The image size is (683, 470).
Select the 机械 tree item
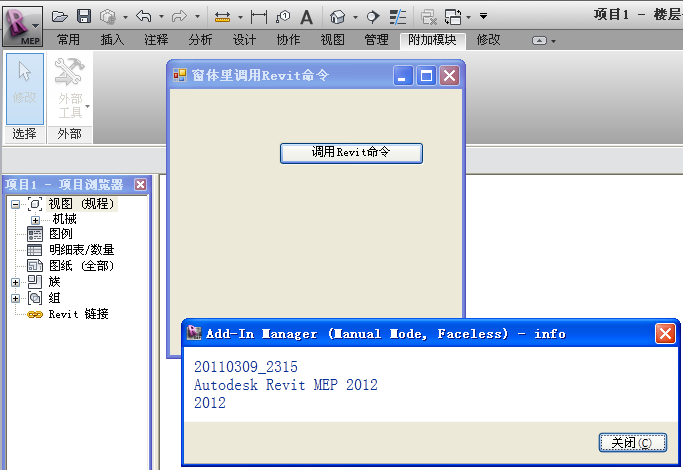point(64,219)
